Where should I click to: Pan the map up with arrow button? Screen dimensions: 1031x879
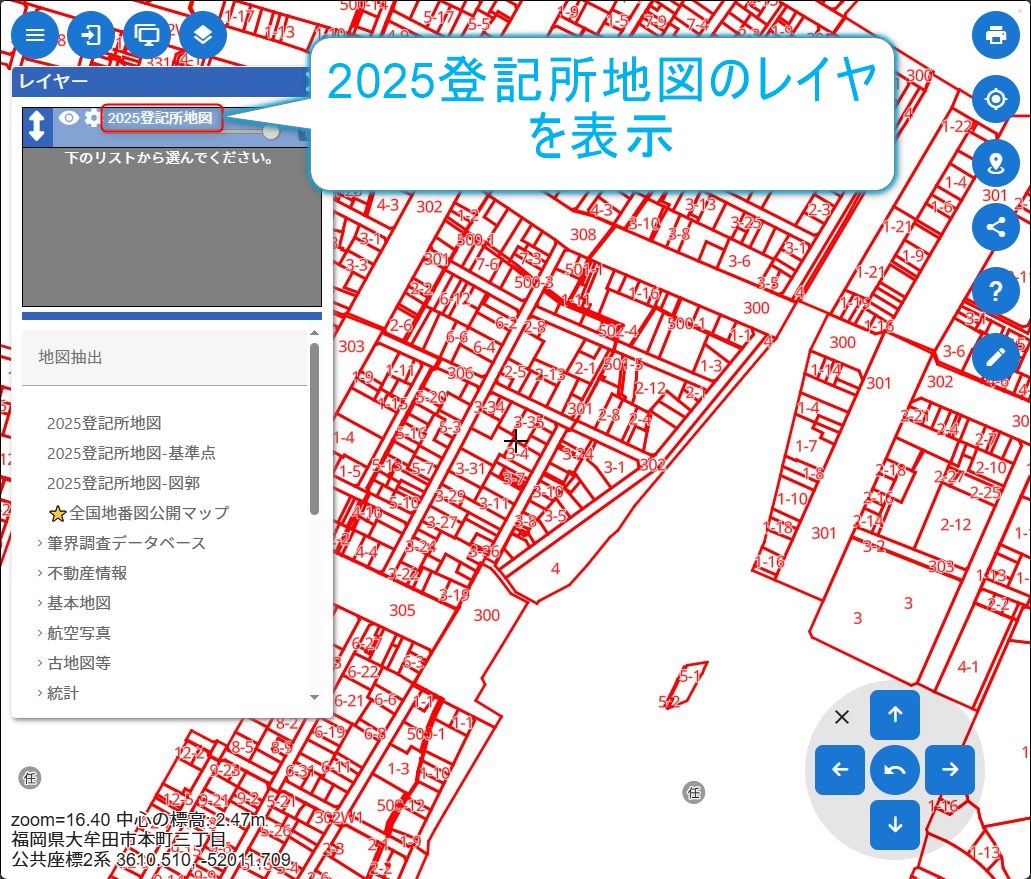coord(895,714)
